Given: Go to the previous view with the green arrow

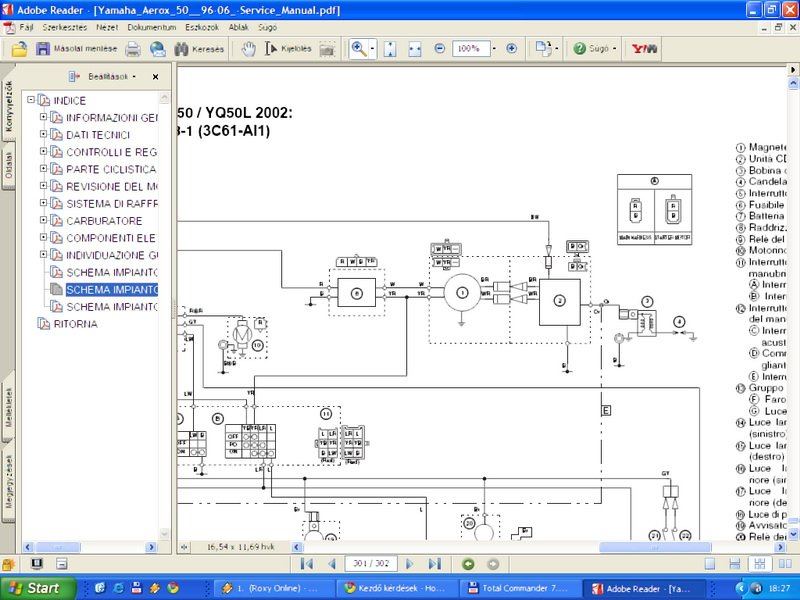Looking at the screenshot, I should (468, 564).
